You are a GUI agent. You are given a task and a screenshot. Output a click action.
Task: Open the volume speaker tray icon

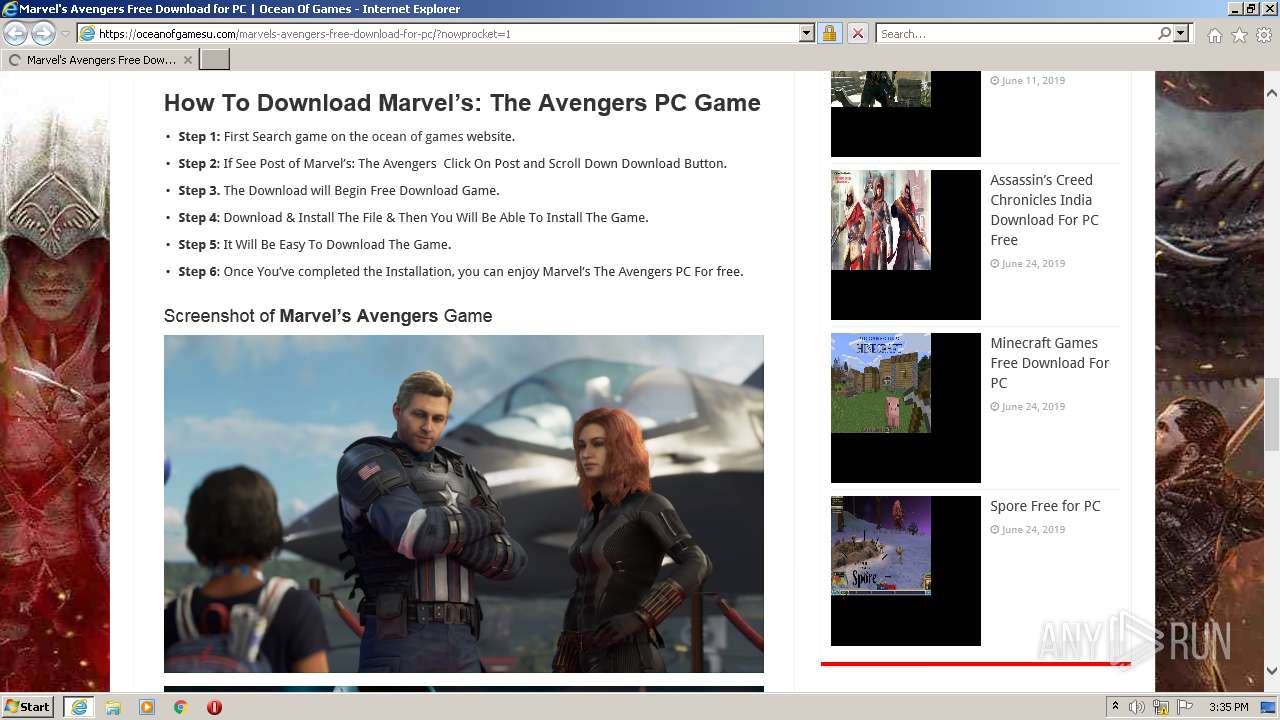(x=1137, y=707)
